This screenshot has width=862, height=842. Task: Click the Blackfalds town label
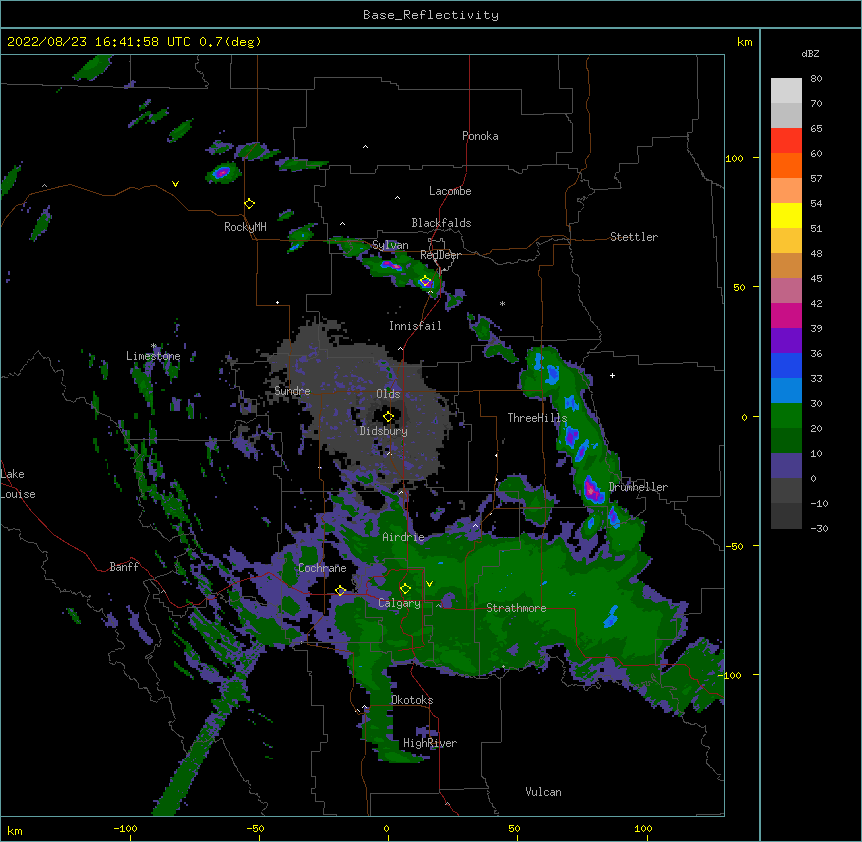(x=441, y=223)
